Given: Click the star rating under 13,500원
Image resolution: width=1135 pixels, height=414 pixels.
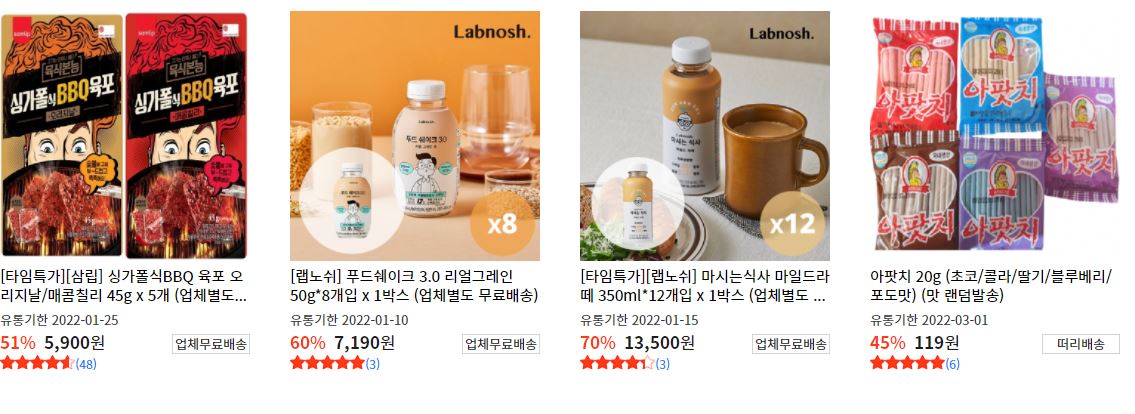Looking at the screenshot, I should pos(617,363).
